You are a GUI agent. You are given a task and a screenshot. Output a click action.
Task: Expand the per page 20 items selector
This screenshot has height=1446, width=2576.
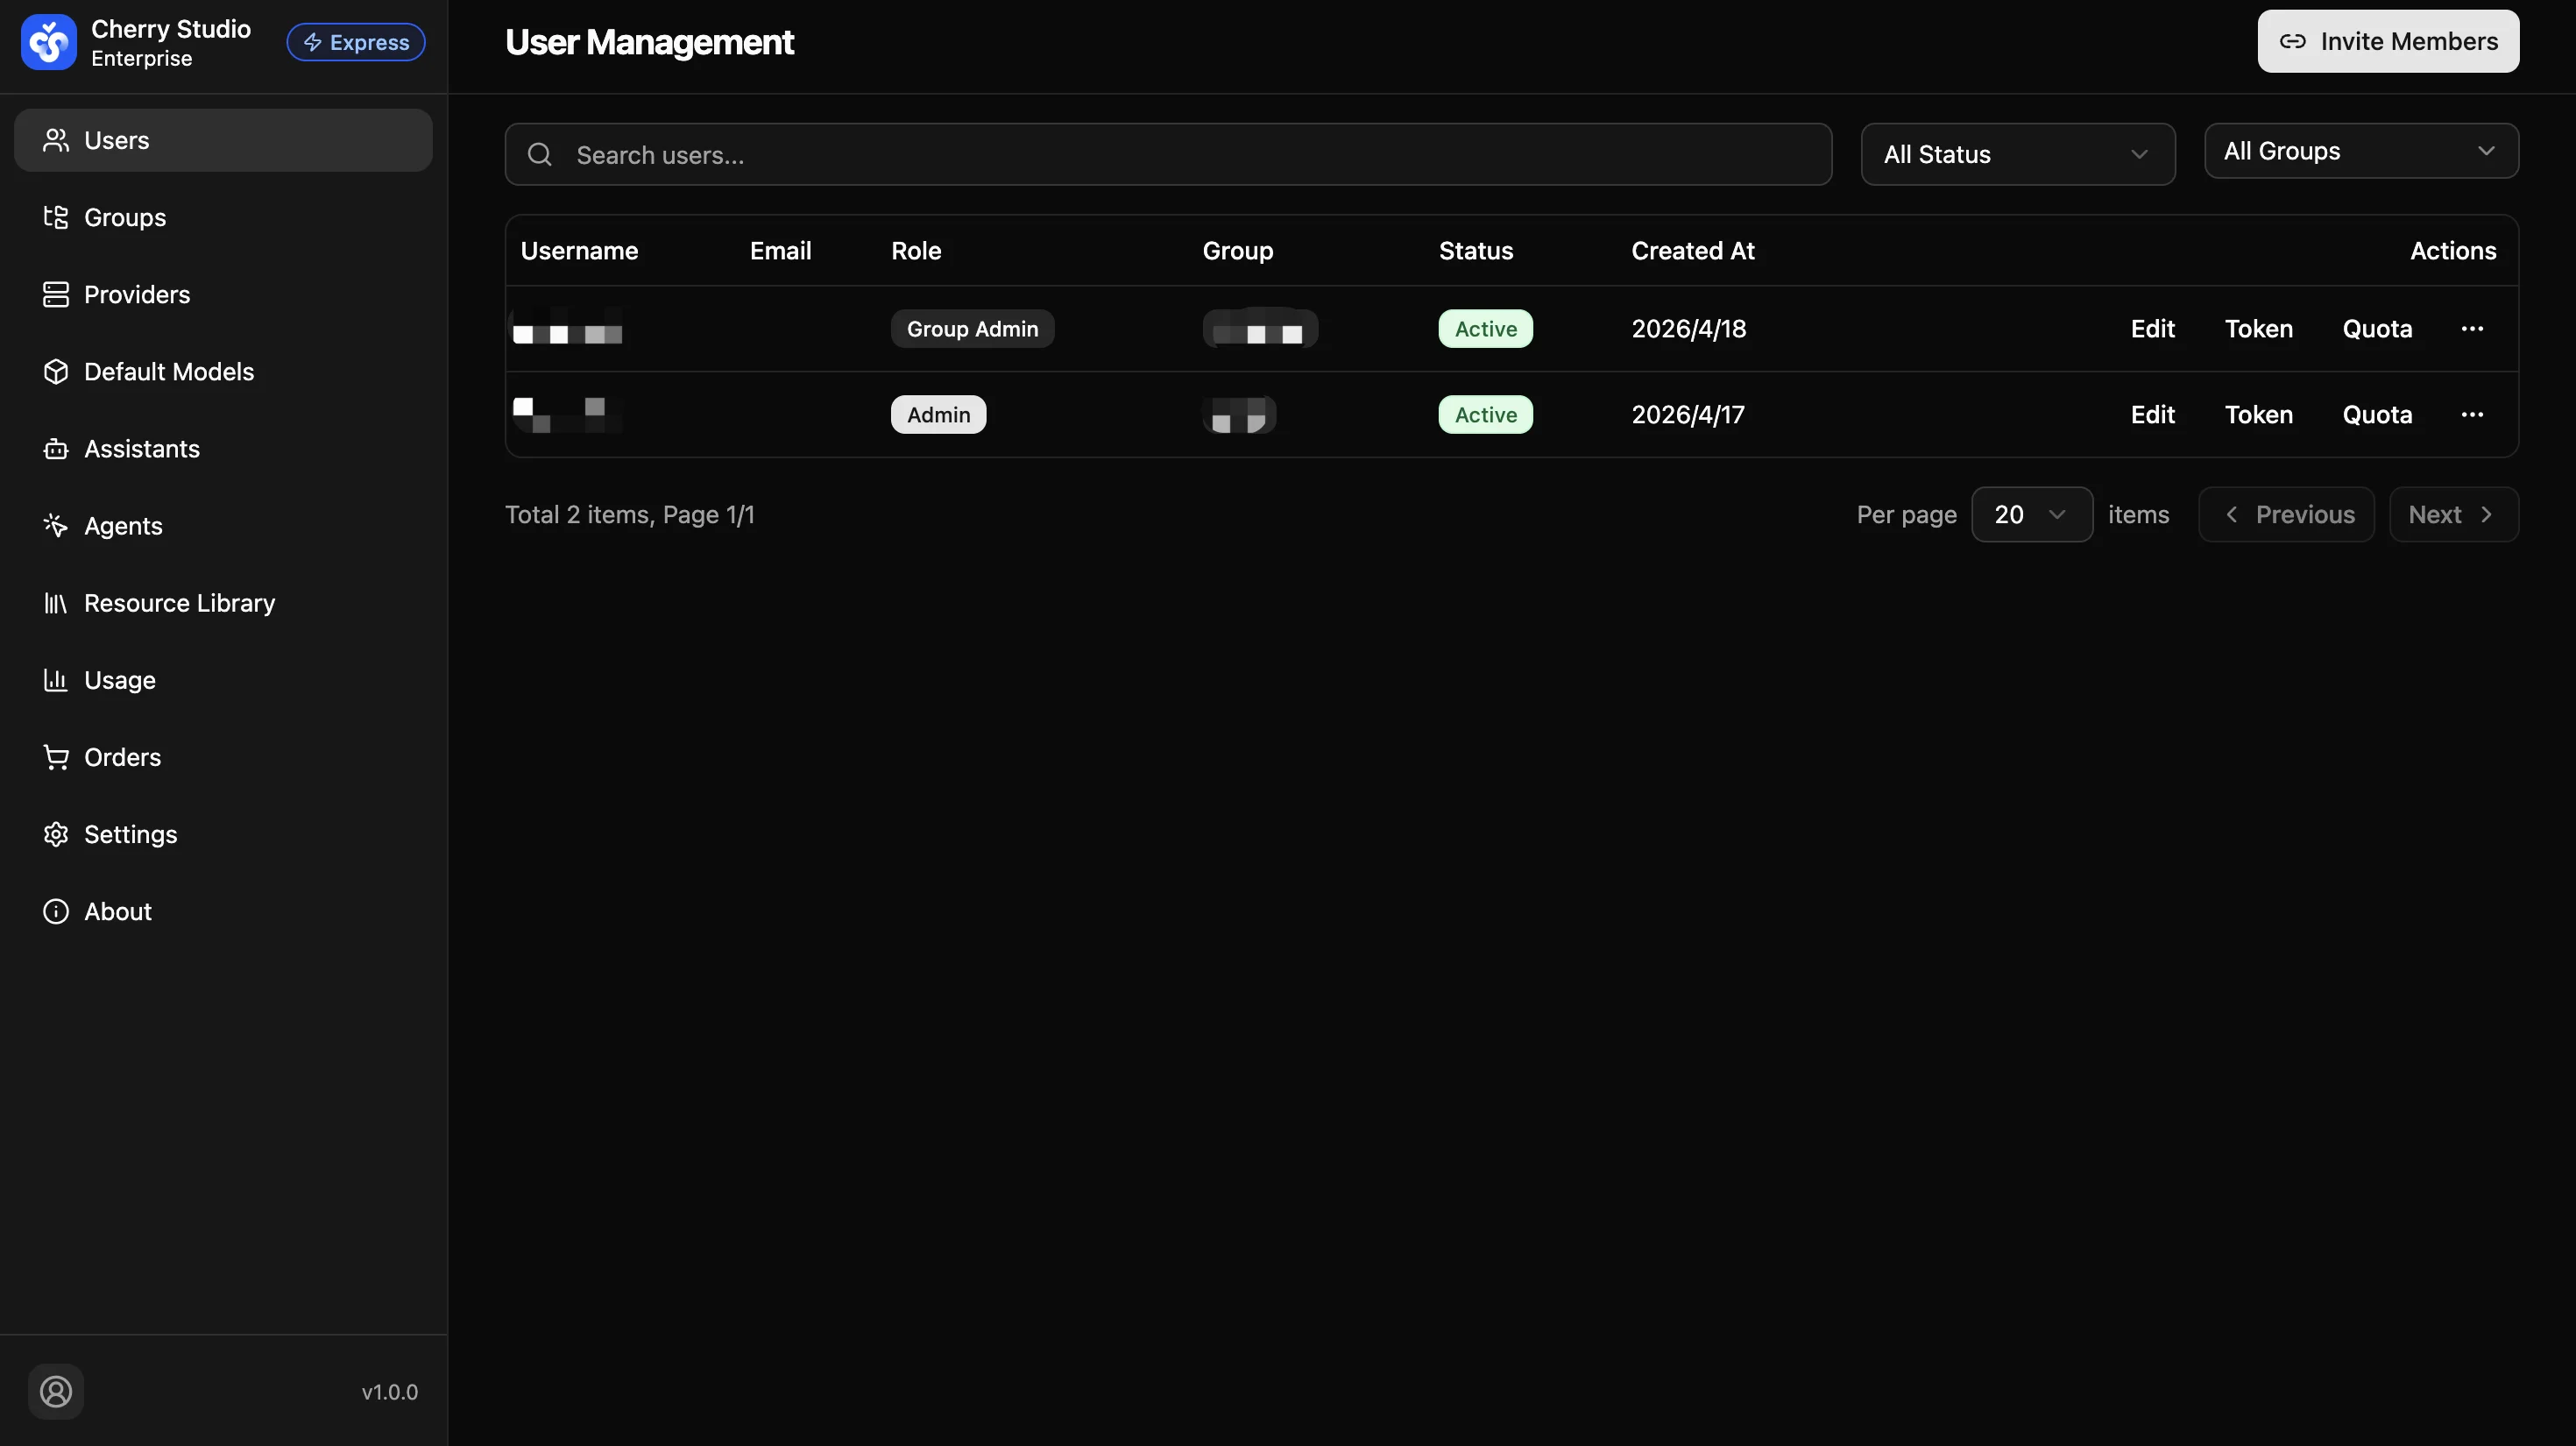2032,514
